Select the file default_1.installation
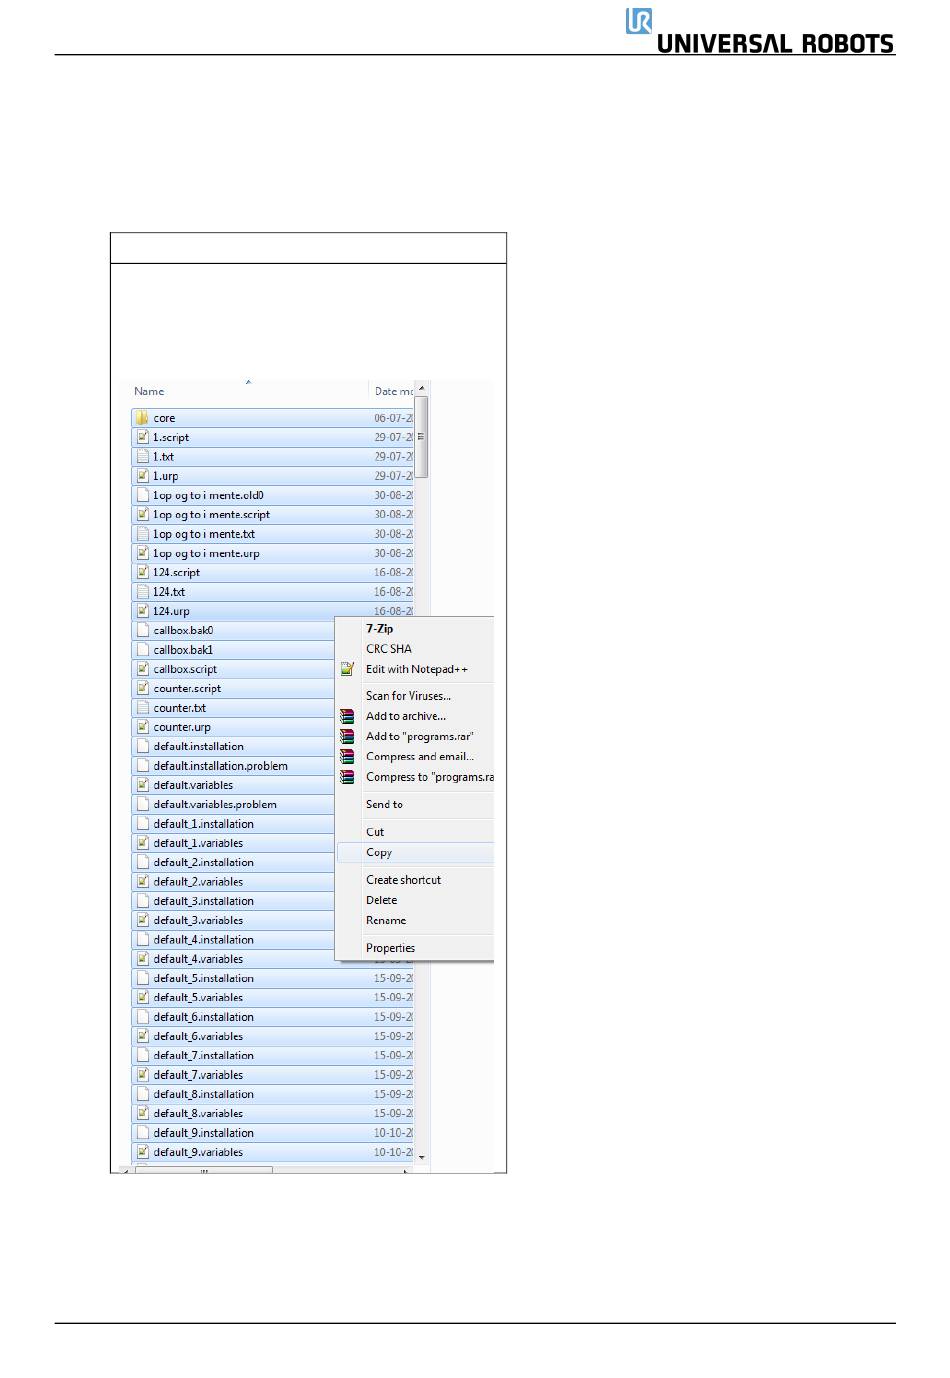The image size is (950, 1378). (233, 824)
